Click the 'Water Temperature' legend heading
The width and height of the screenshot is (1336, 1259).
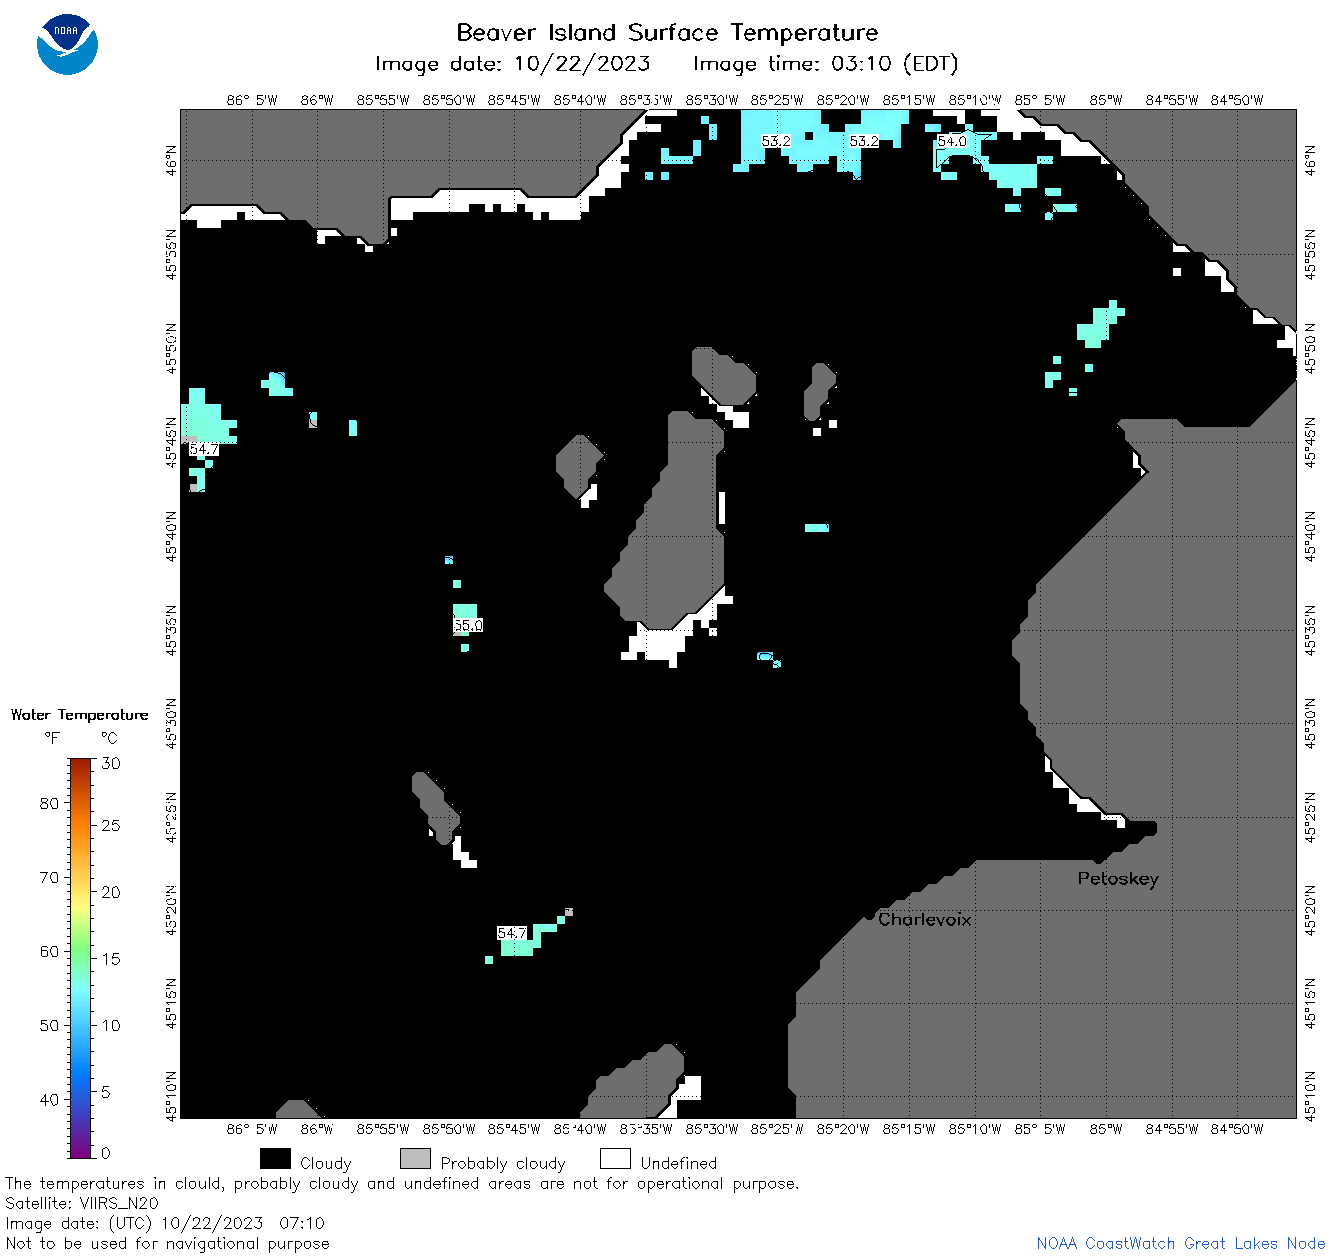coord(79,715)
